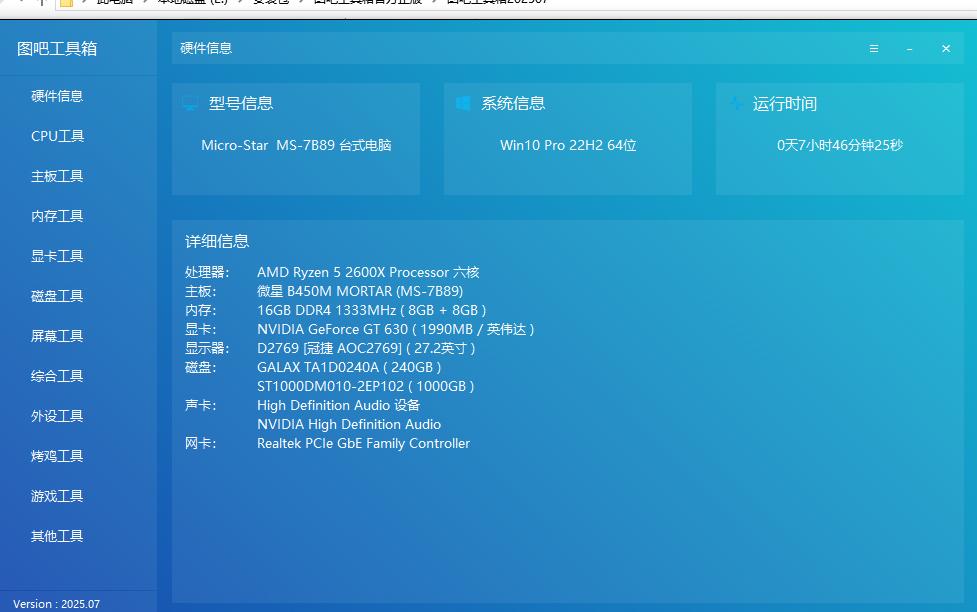Select 磁盘工具 in the left menu
The width and height of the screenshot is (977, 612).
pyautogui.click(x=57, y=296)
